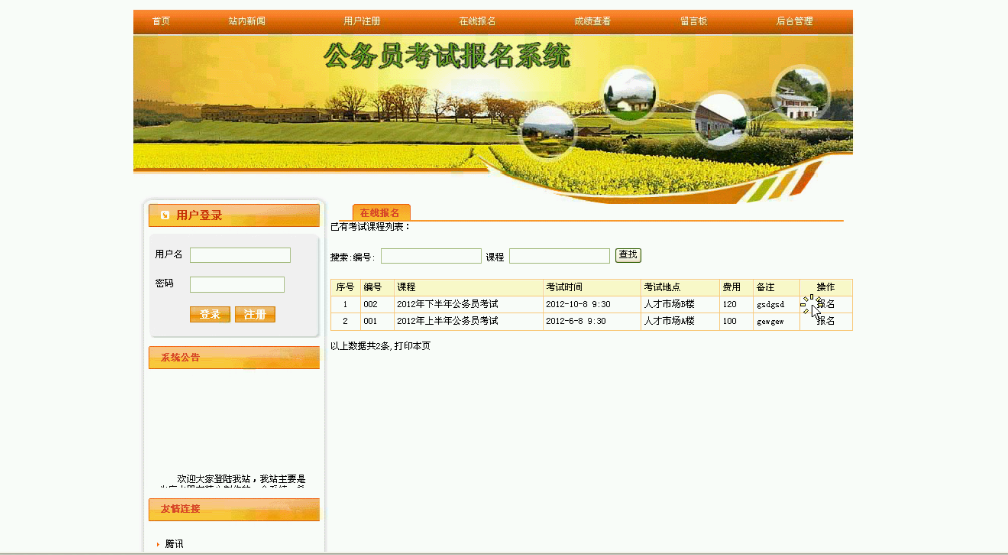1008x555 pixels.
Task: Click 报名 for course 002
Action: (826, 304)
